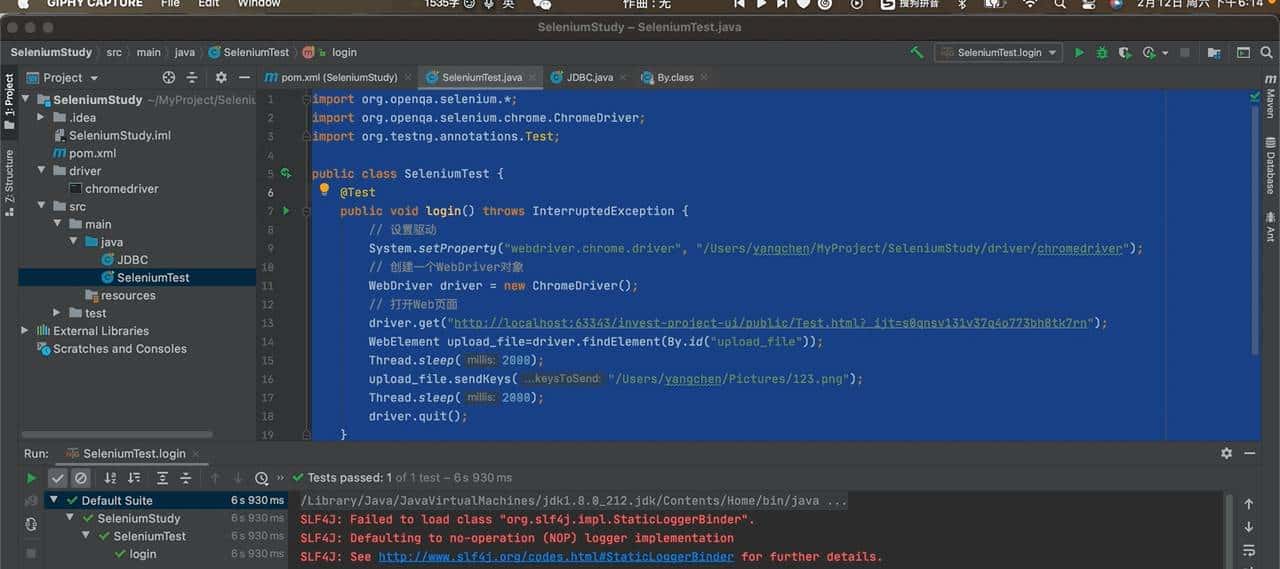The height and width of the screenshot is (569, 1280).
Task: Expand the .idea folder
Action: point(42,117)
